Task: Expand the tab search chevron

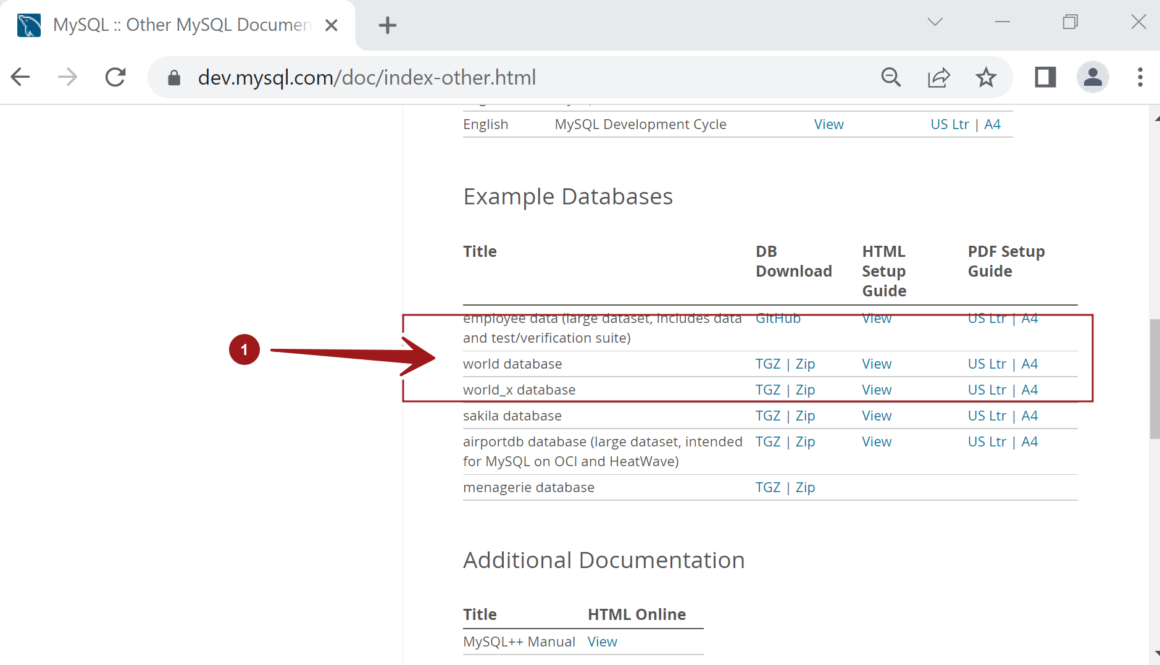Action: click(x=935, y=22)
